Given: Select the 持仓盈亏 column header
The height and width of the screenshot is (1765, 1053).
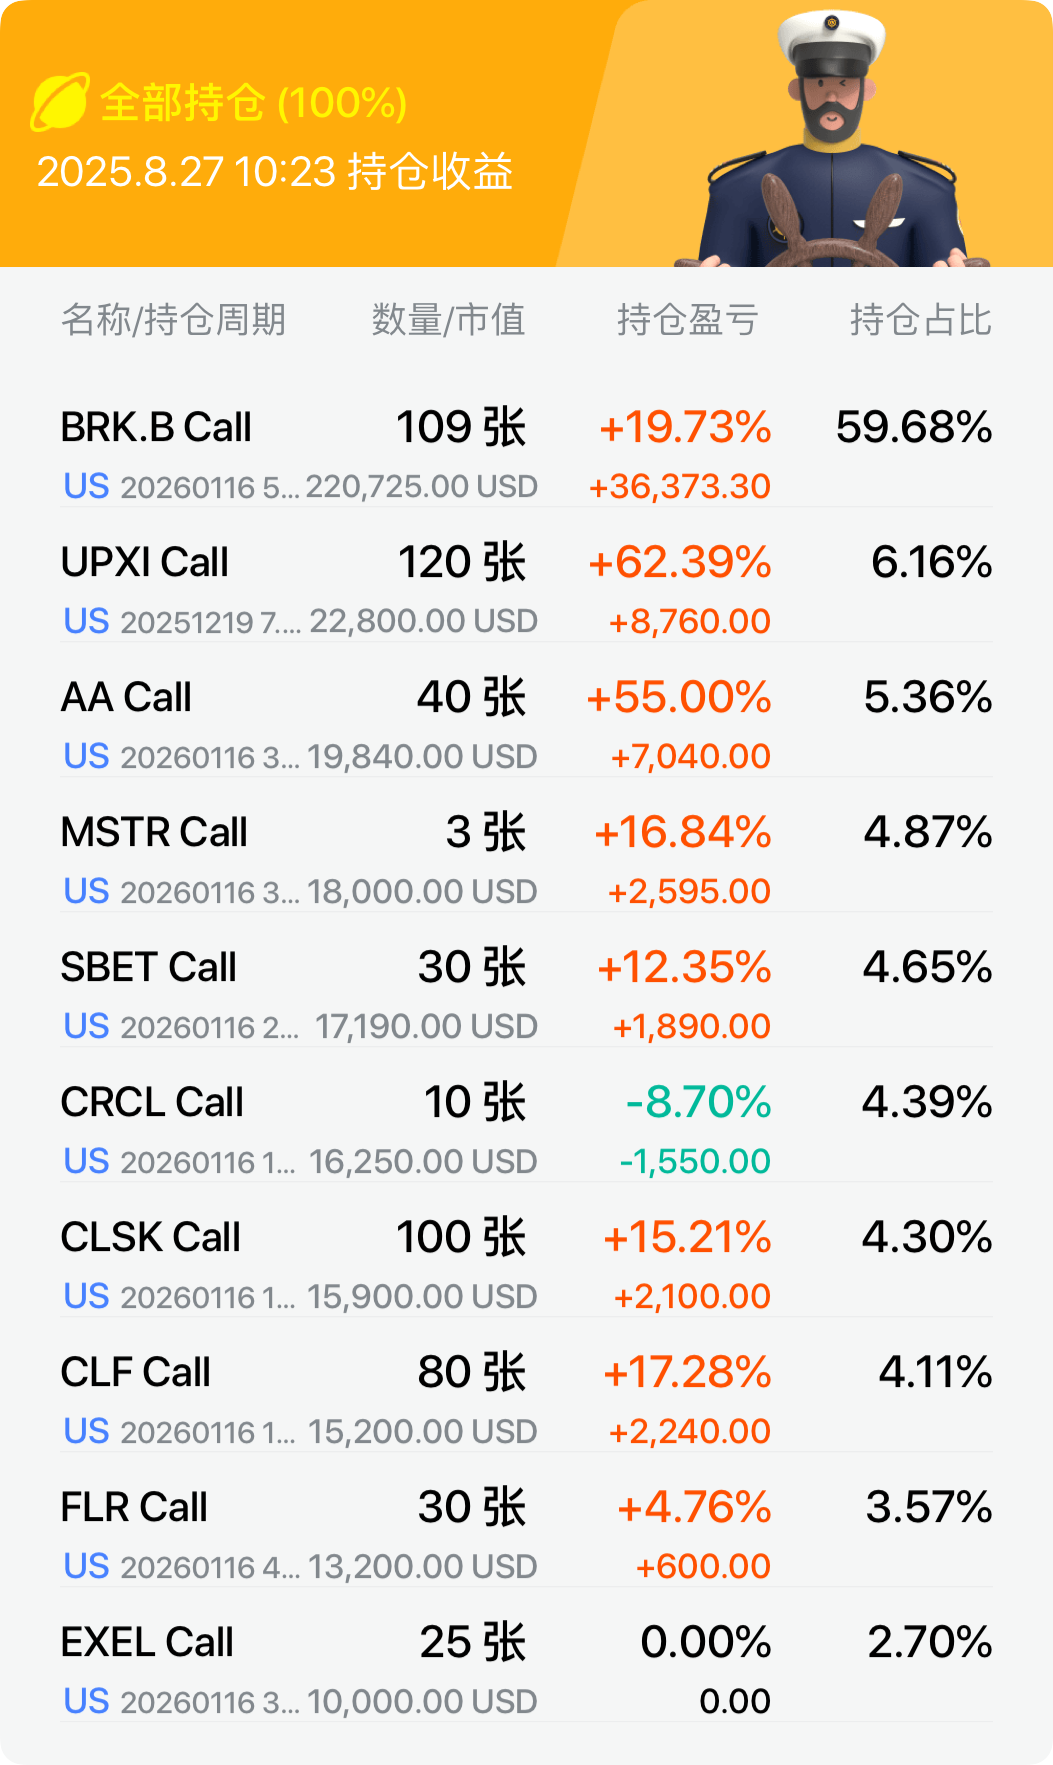Looking at the screenshot, I should click(687, 320).
